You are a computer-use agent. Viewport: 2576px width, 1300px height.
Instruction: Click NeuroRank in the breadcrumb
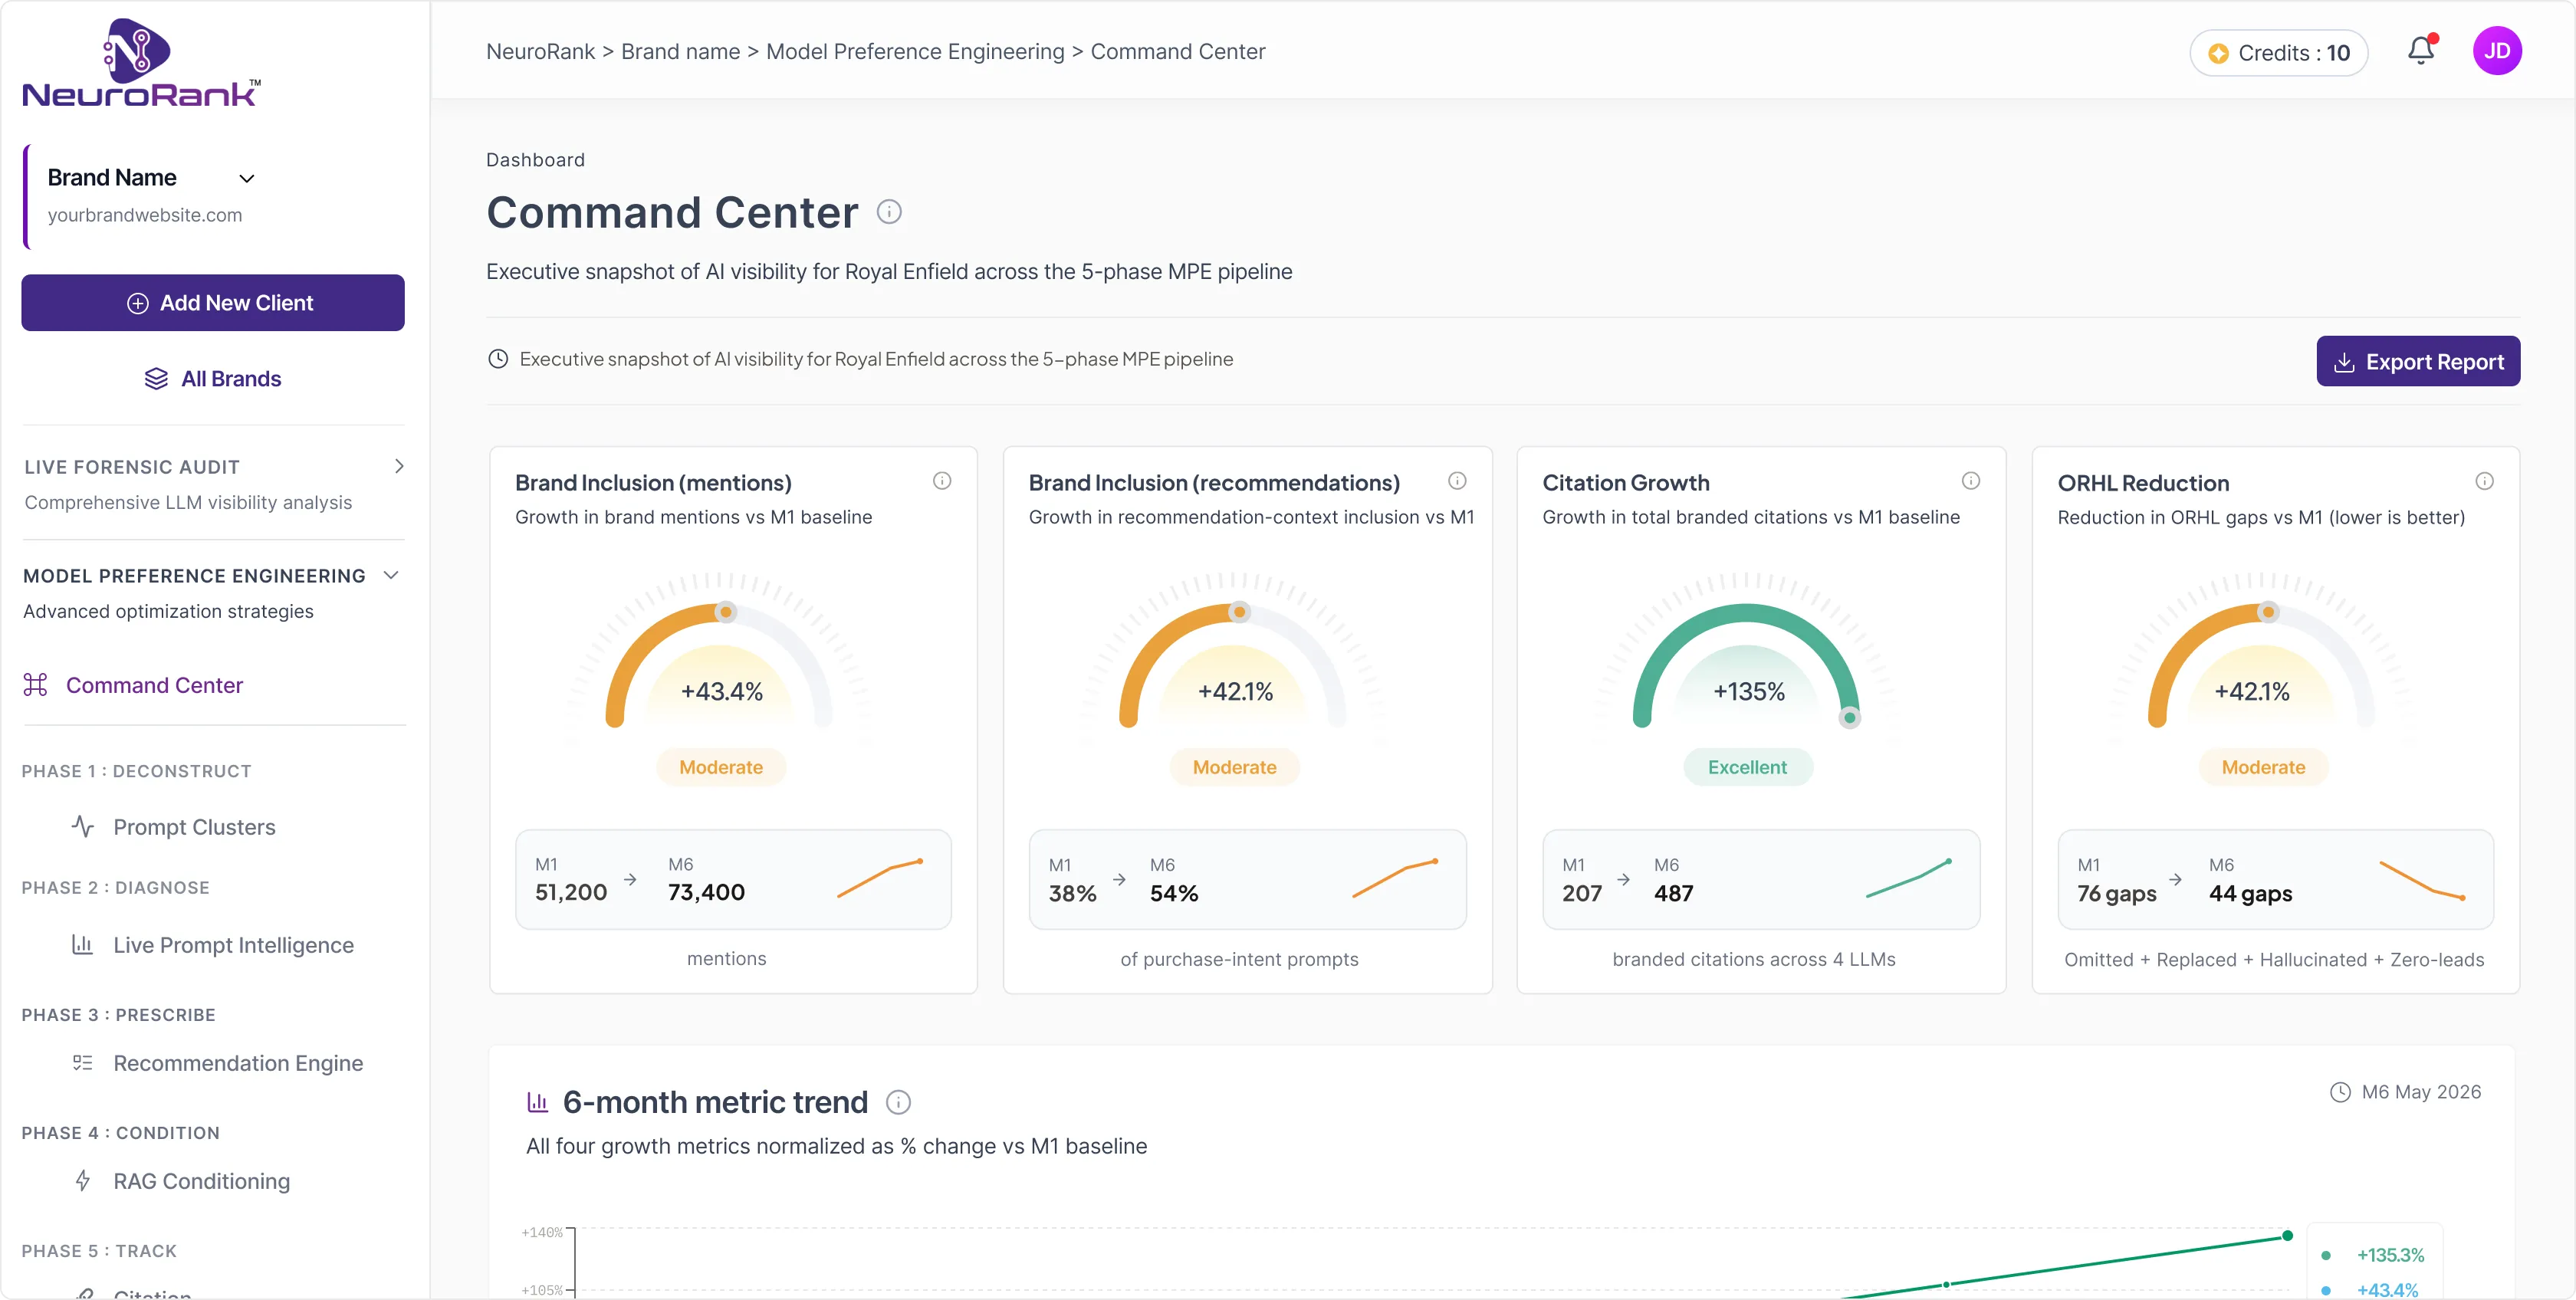pyautogui.click(x=540, y=51)
